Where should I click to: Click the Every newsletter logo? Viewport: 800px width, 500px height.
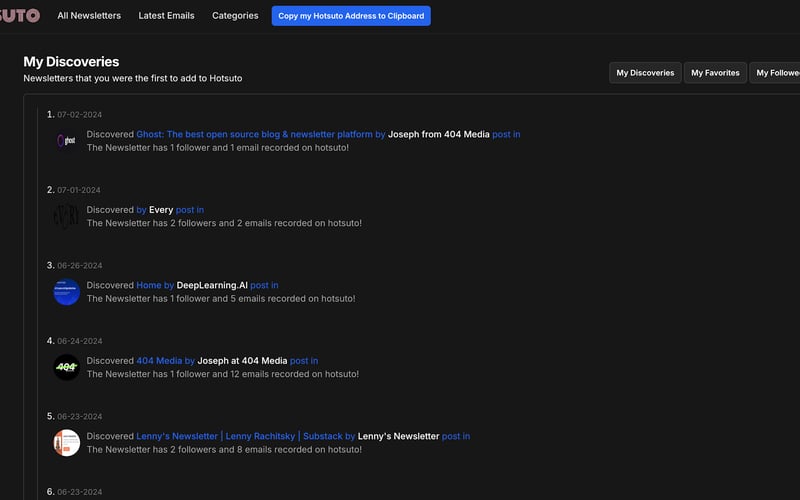(66, 216)
